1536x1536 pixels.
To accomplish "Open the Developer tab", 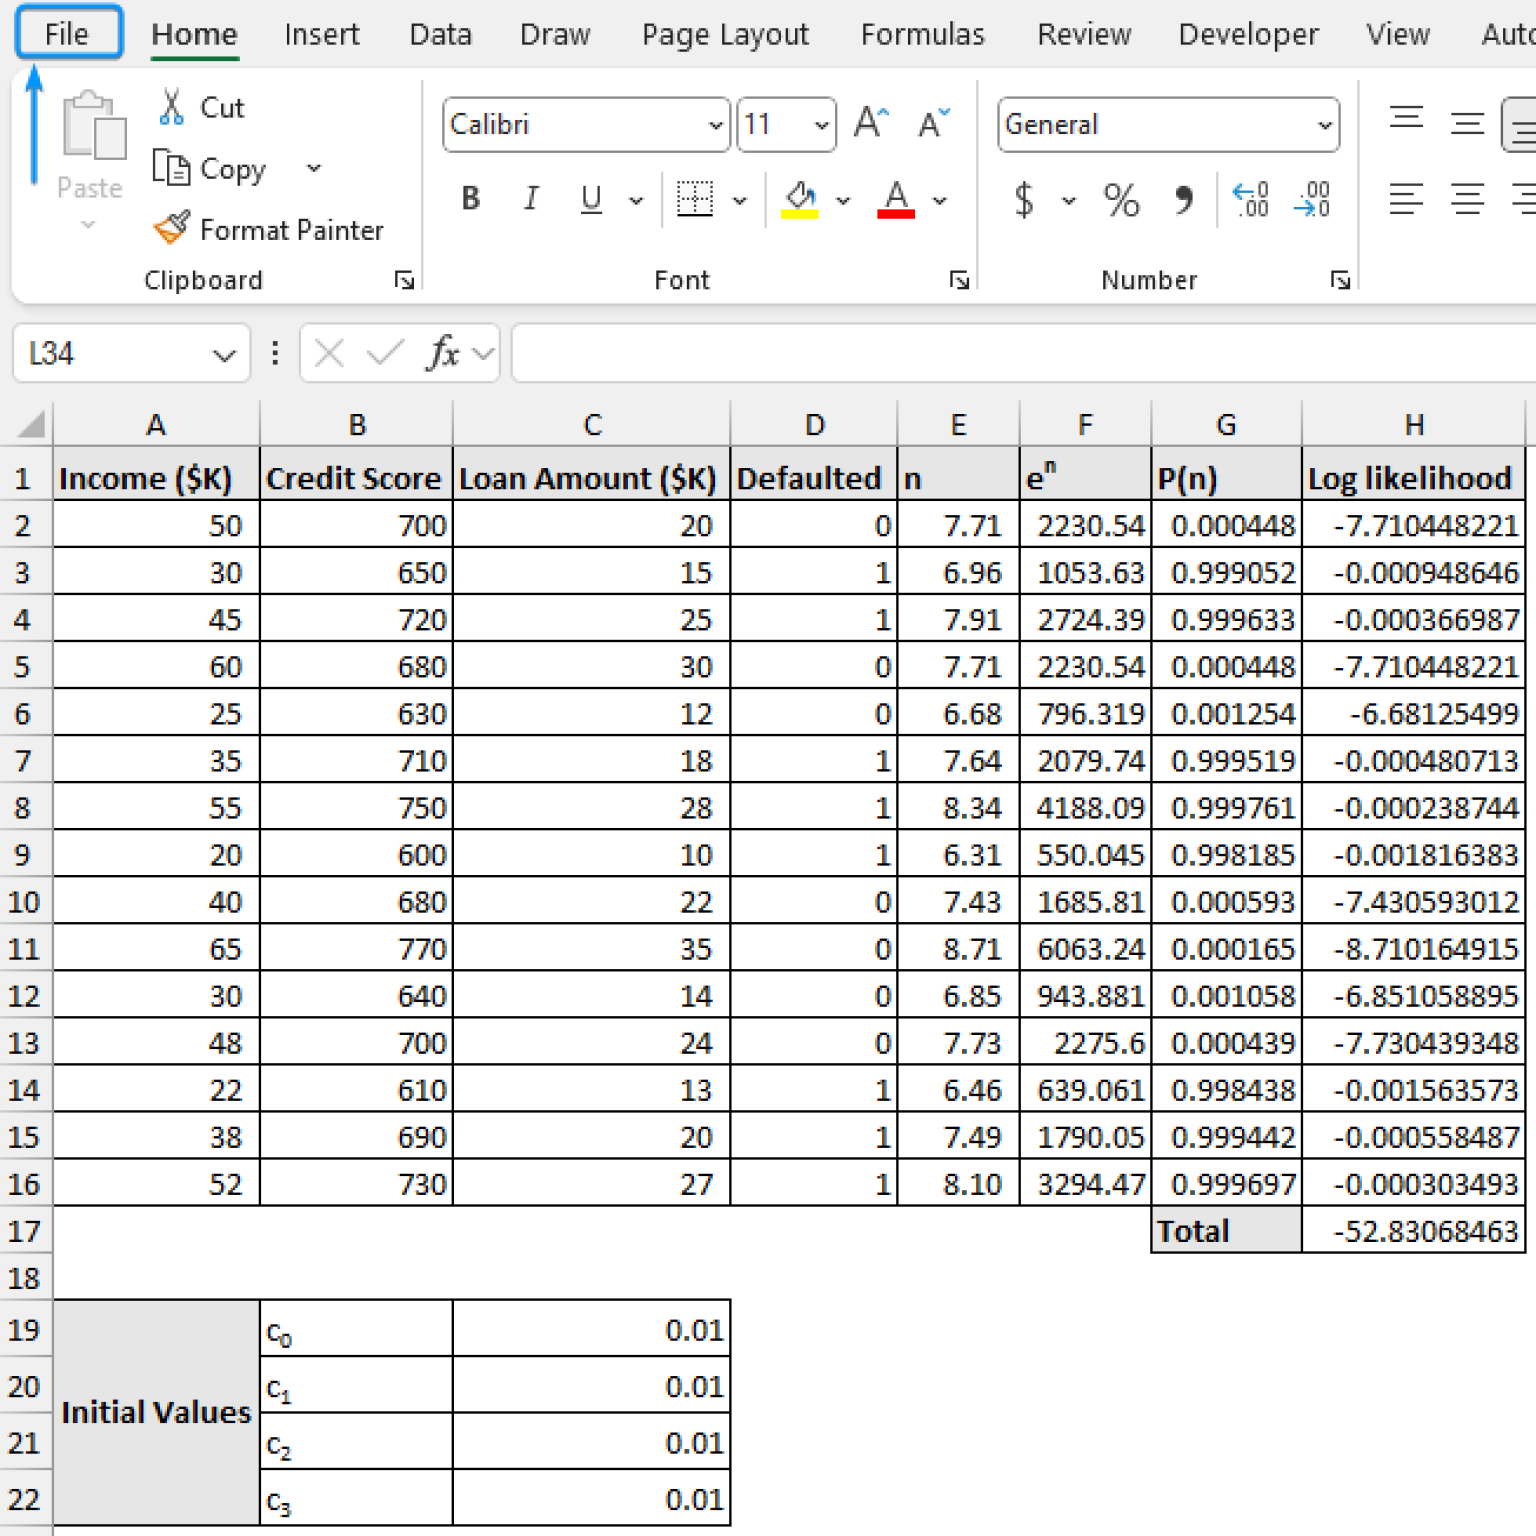I will [x=1247, y=33].
